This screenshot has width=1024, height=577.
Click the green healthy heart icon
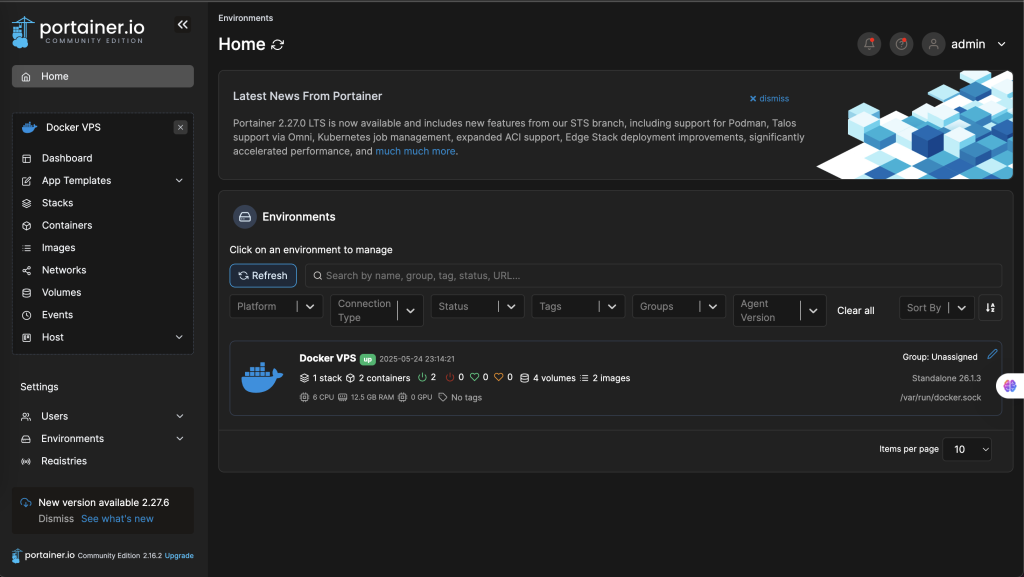474,377
